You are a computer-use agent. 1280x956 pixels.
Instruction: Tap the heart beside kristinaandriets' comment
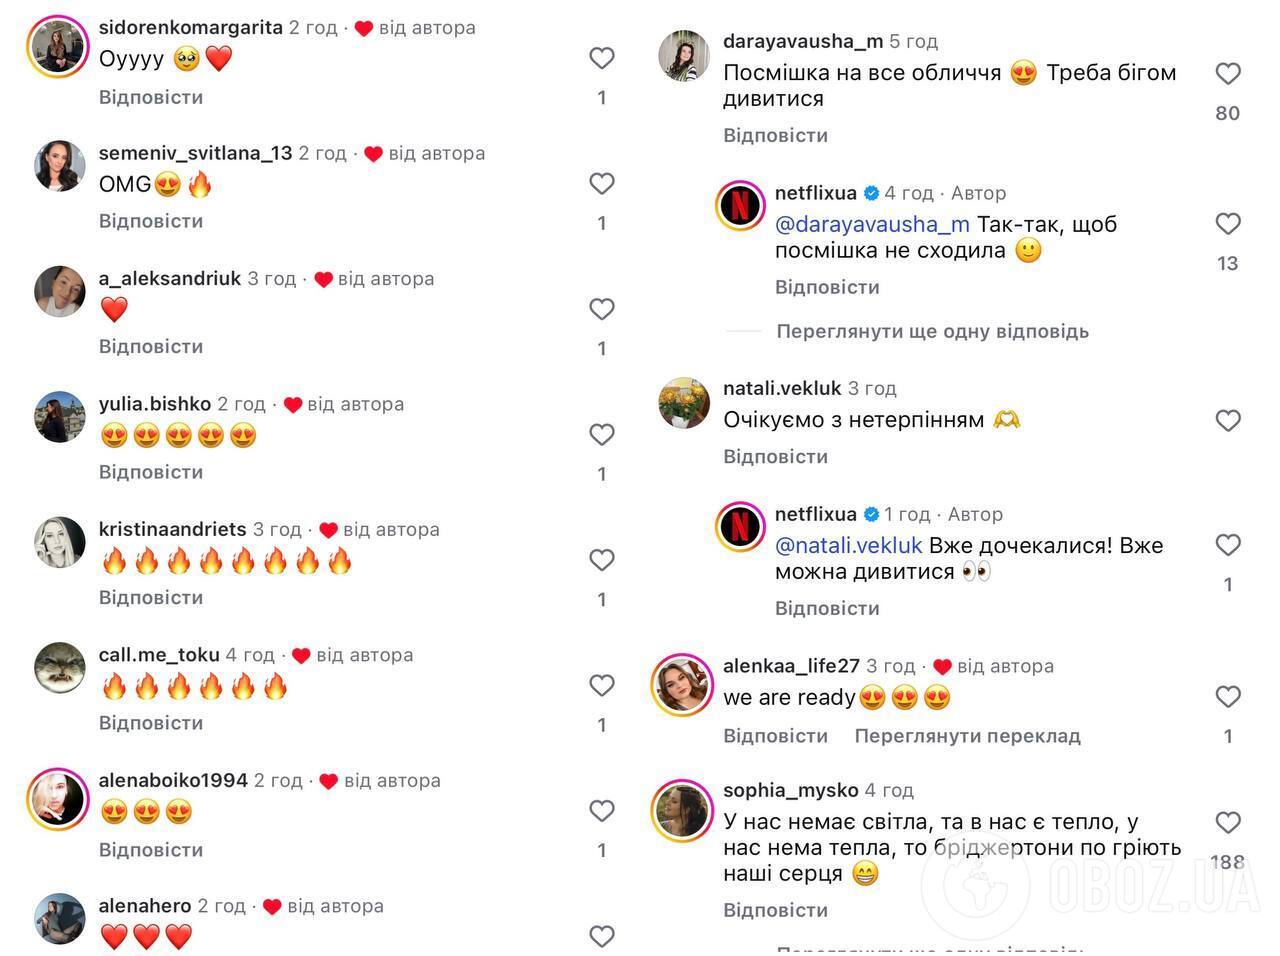tap(601, 560)
